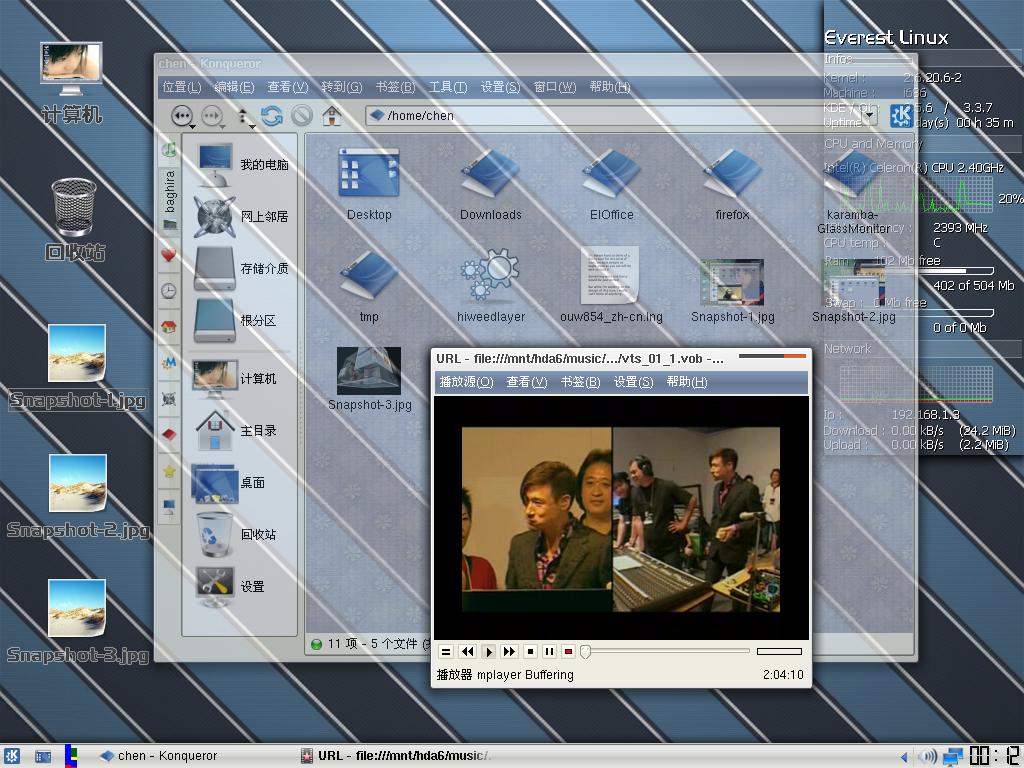
Task: Select the 我的电脑 entry in the sidebar
Action: click(x=241, y=164)
